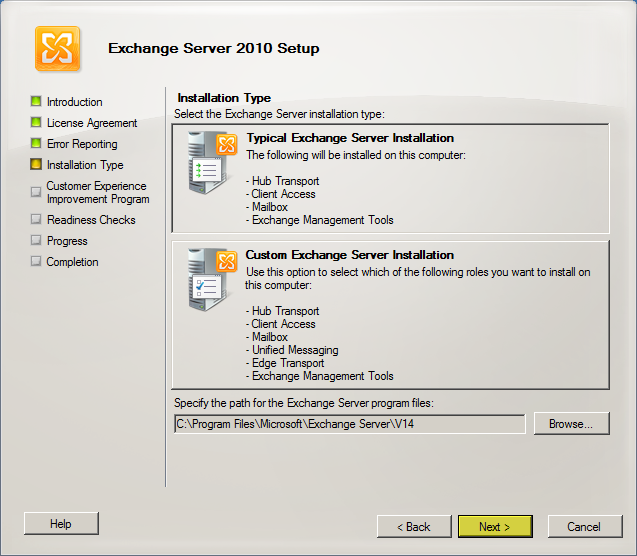
Task: Click the Progress step label
Action: click(x=67, y=241)
